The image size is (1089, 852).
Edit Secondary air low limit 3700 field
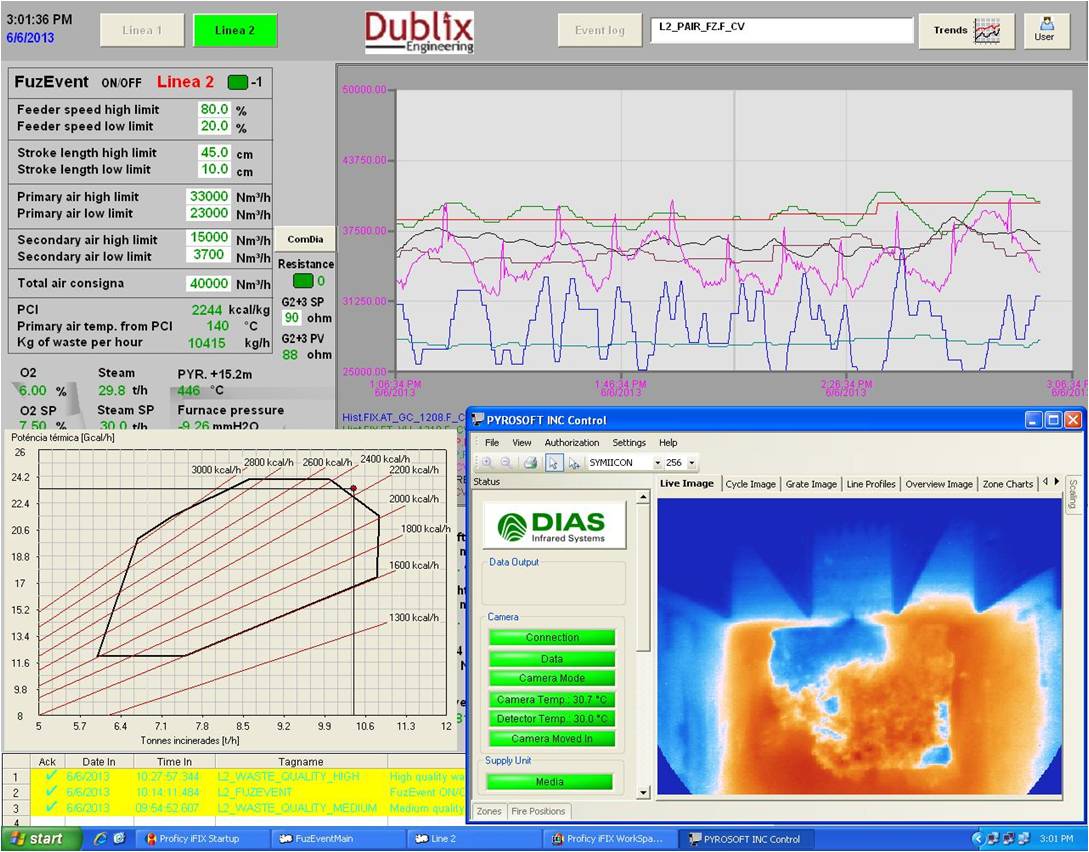[208, 254]
